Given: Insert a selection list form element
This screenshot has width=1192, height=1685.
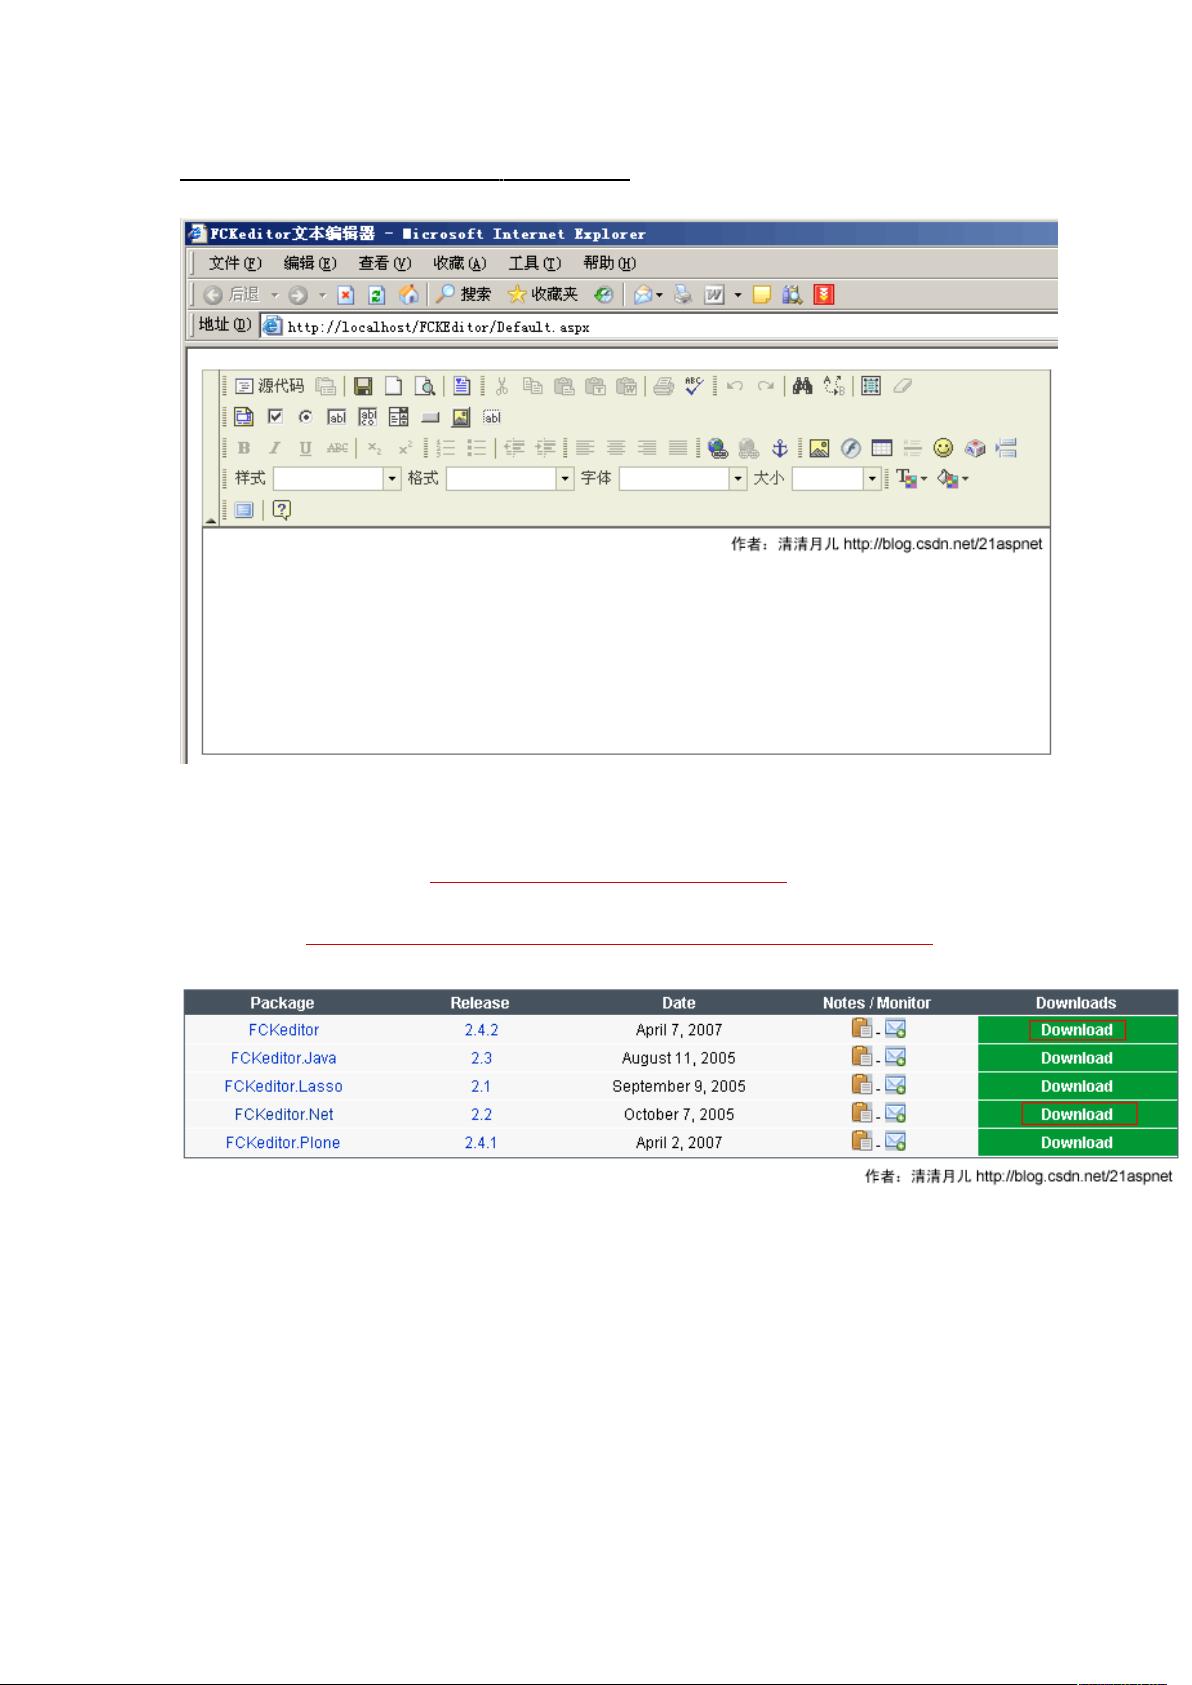Looking at the screenshot, I should coord(399,417).
